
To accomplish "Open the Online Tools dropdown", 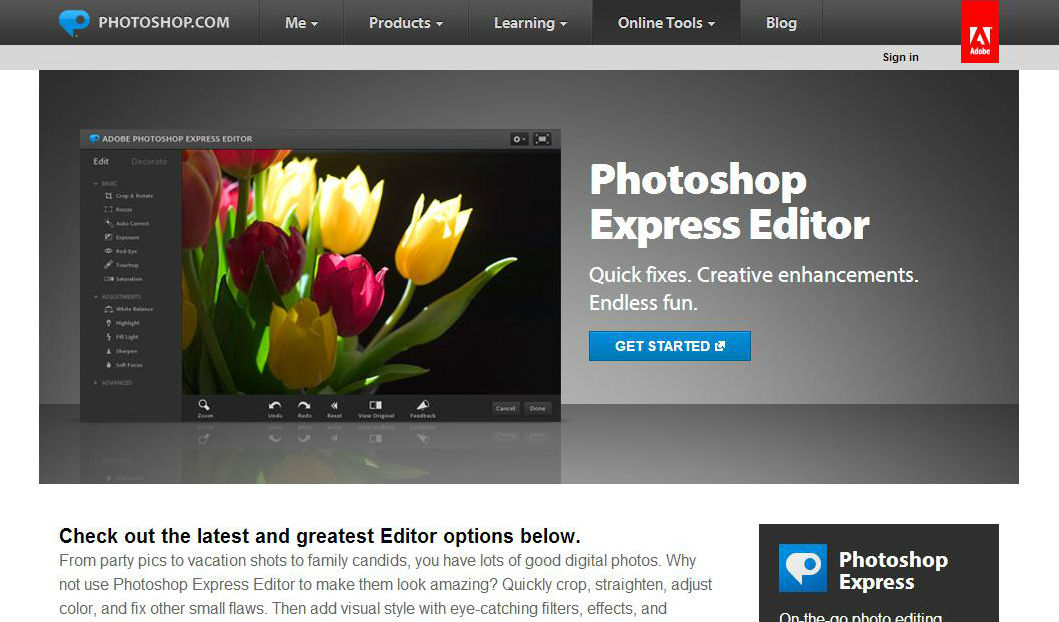I will pyautogui.click(x=666, y=22).
